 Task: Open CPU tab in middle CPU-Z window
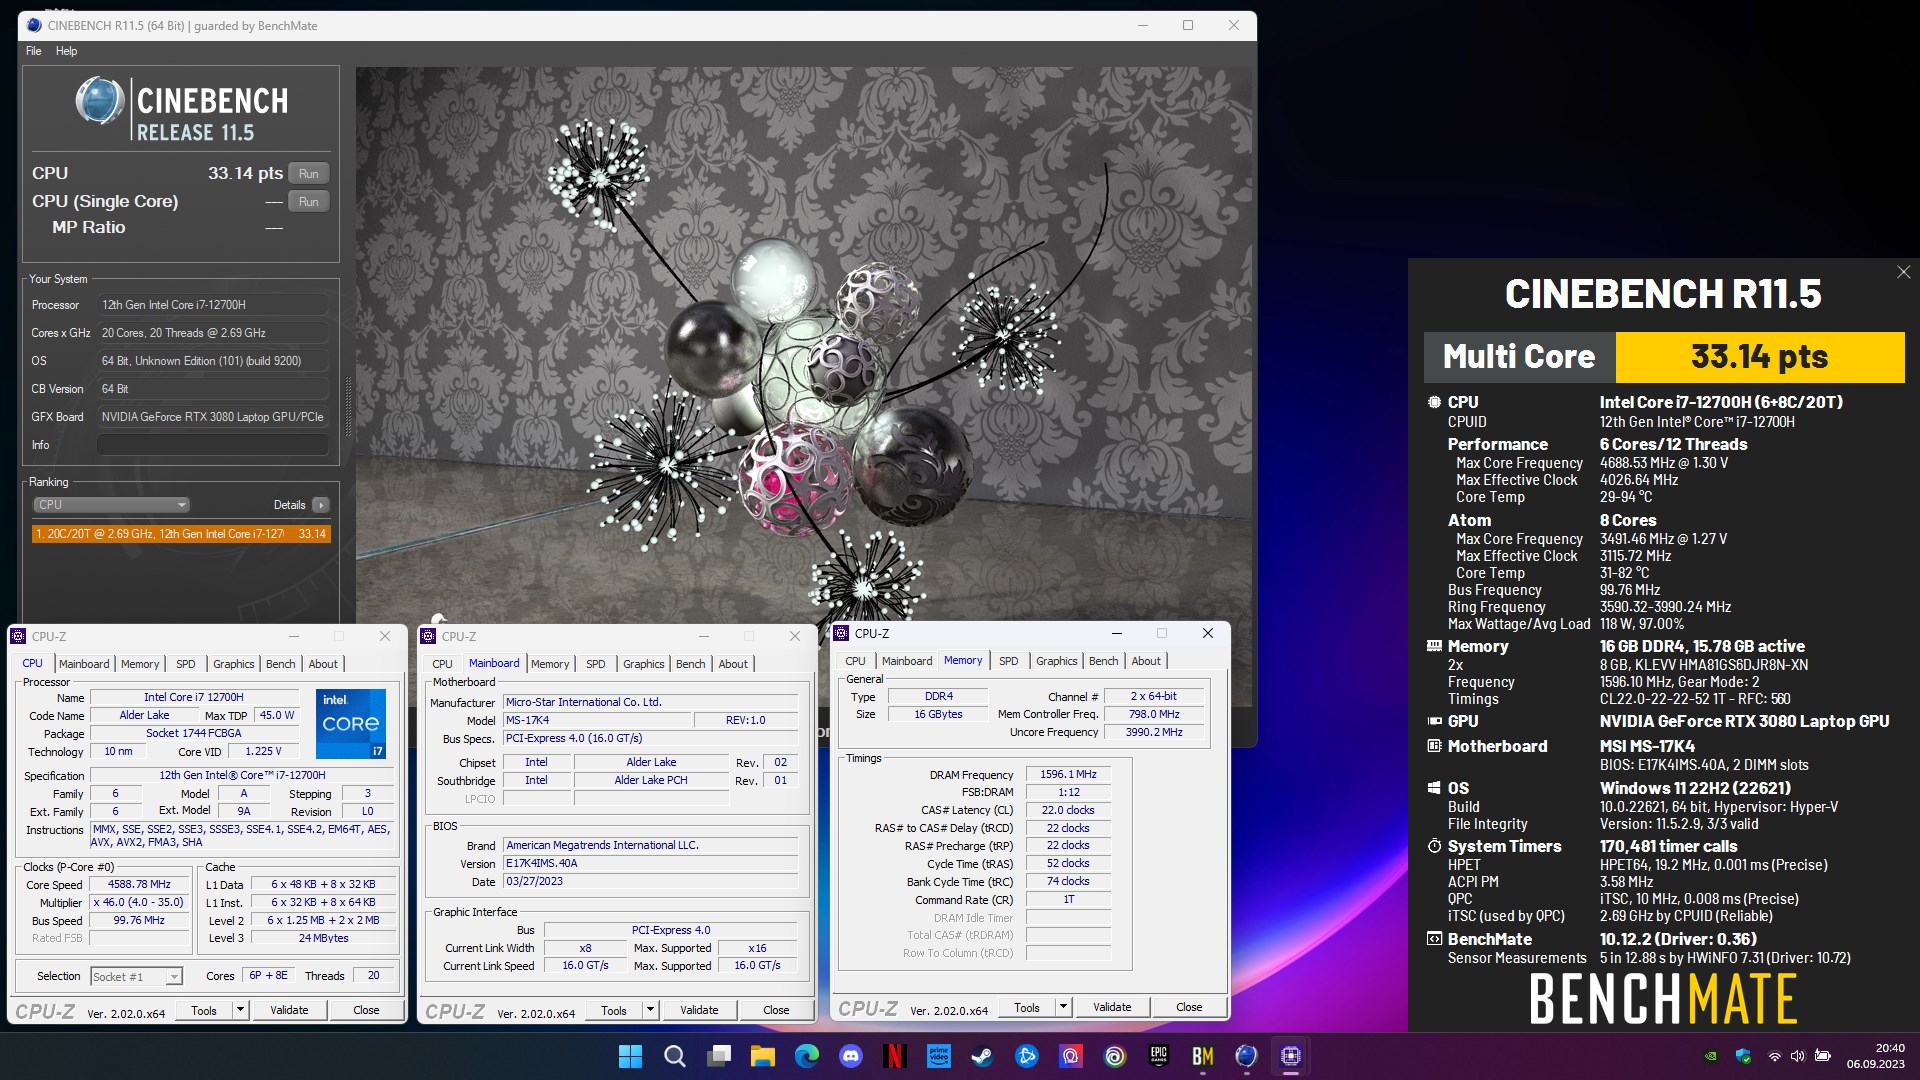443,664
